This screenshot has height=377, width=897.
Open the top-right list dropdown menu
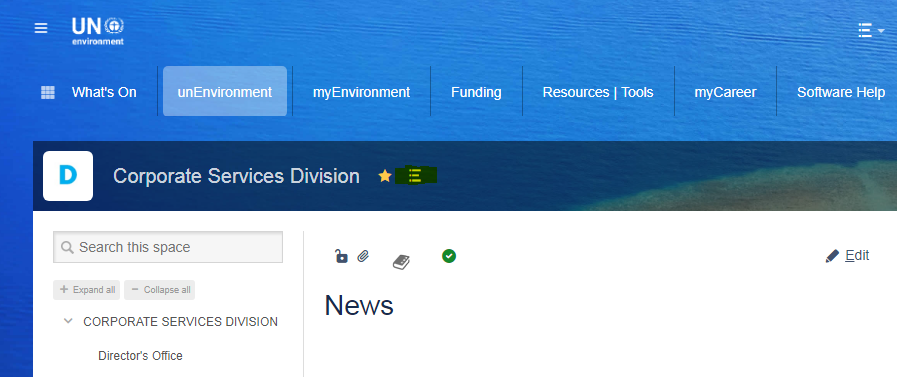(871, 30)
